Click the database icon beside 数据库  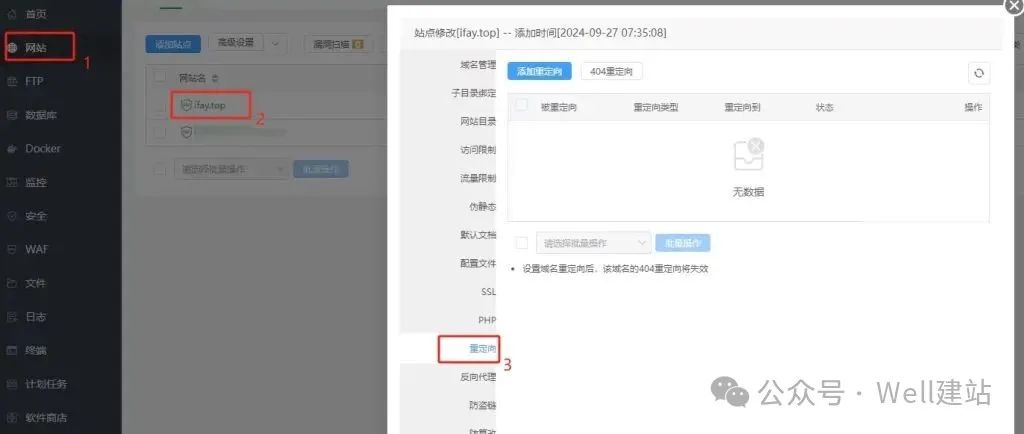[12, 115]
